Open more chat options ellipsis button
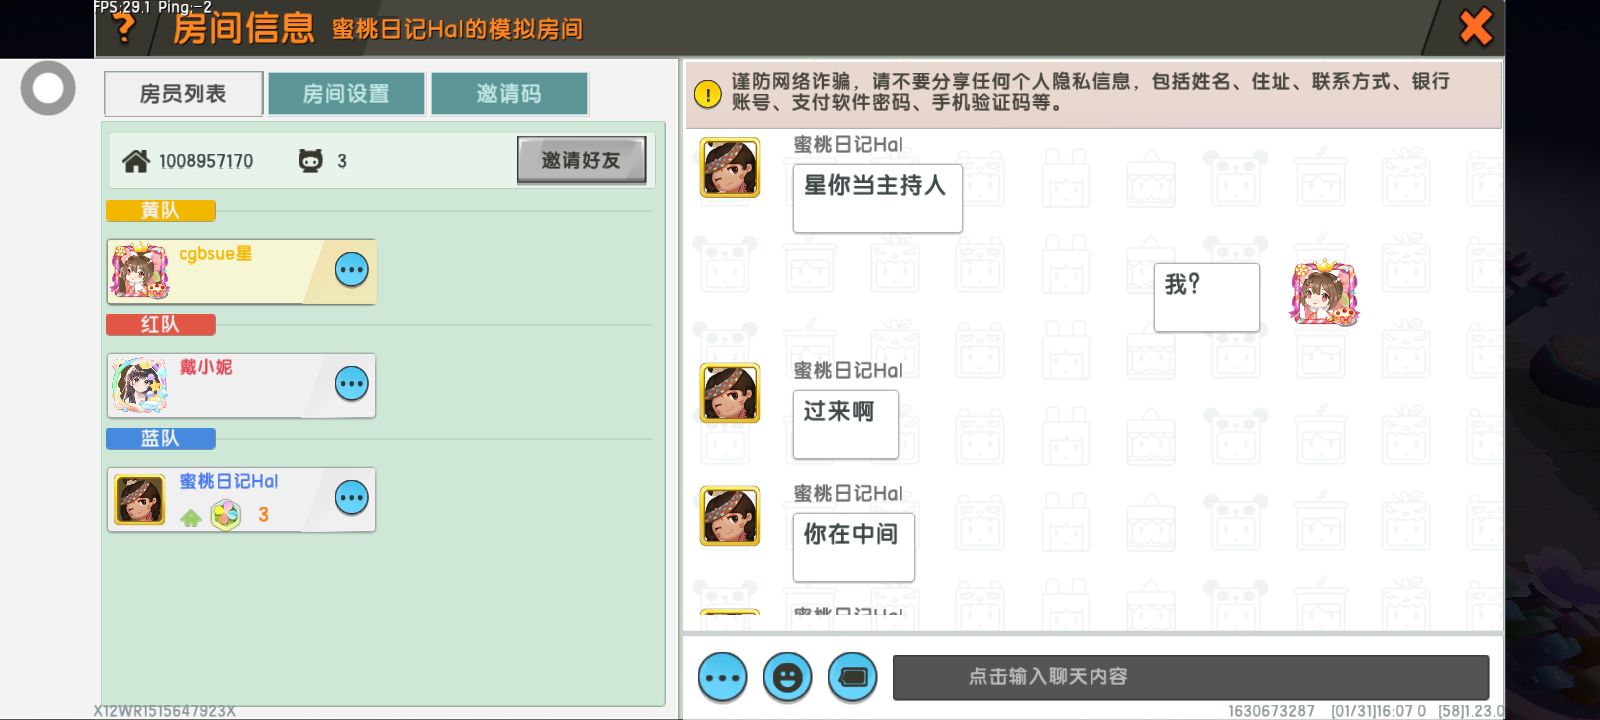Viewport: 1600px width, 720px height. click(722, 678)
